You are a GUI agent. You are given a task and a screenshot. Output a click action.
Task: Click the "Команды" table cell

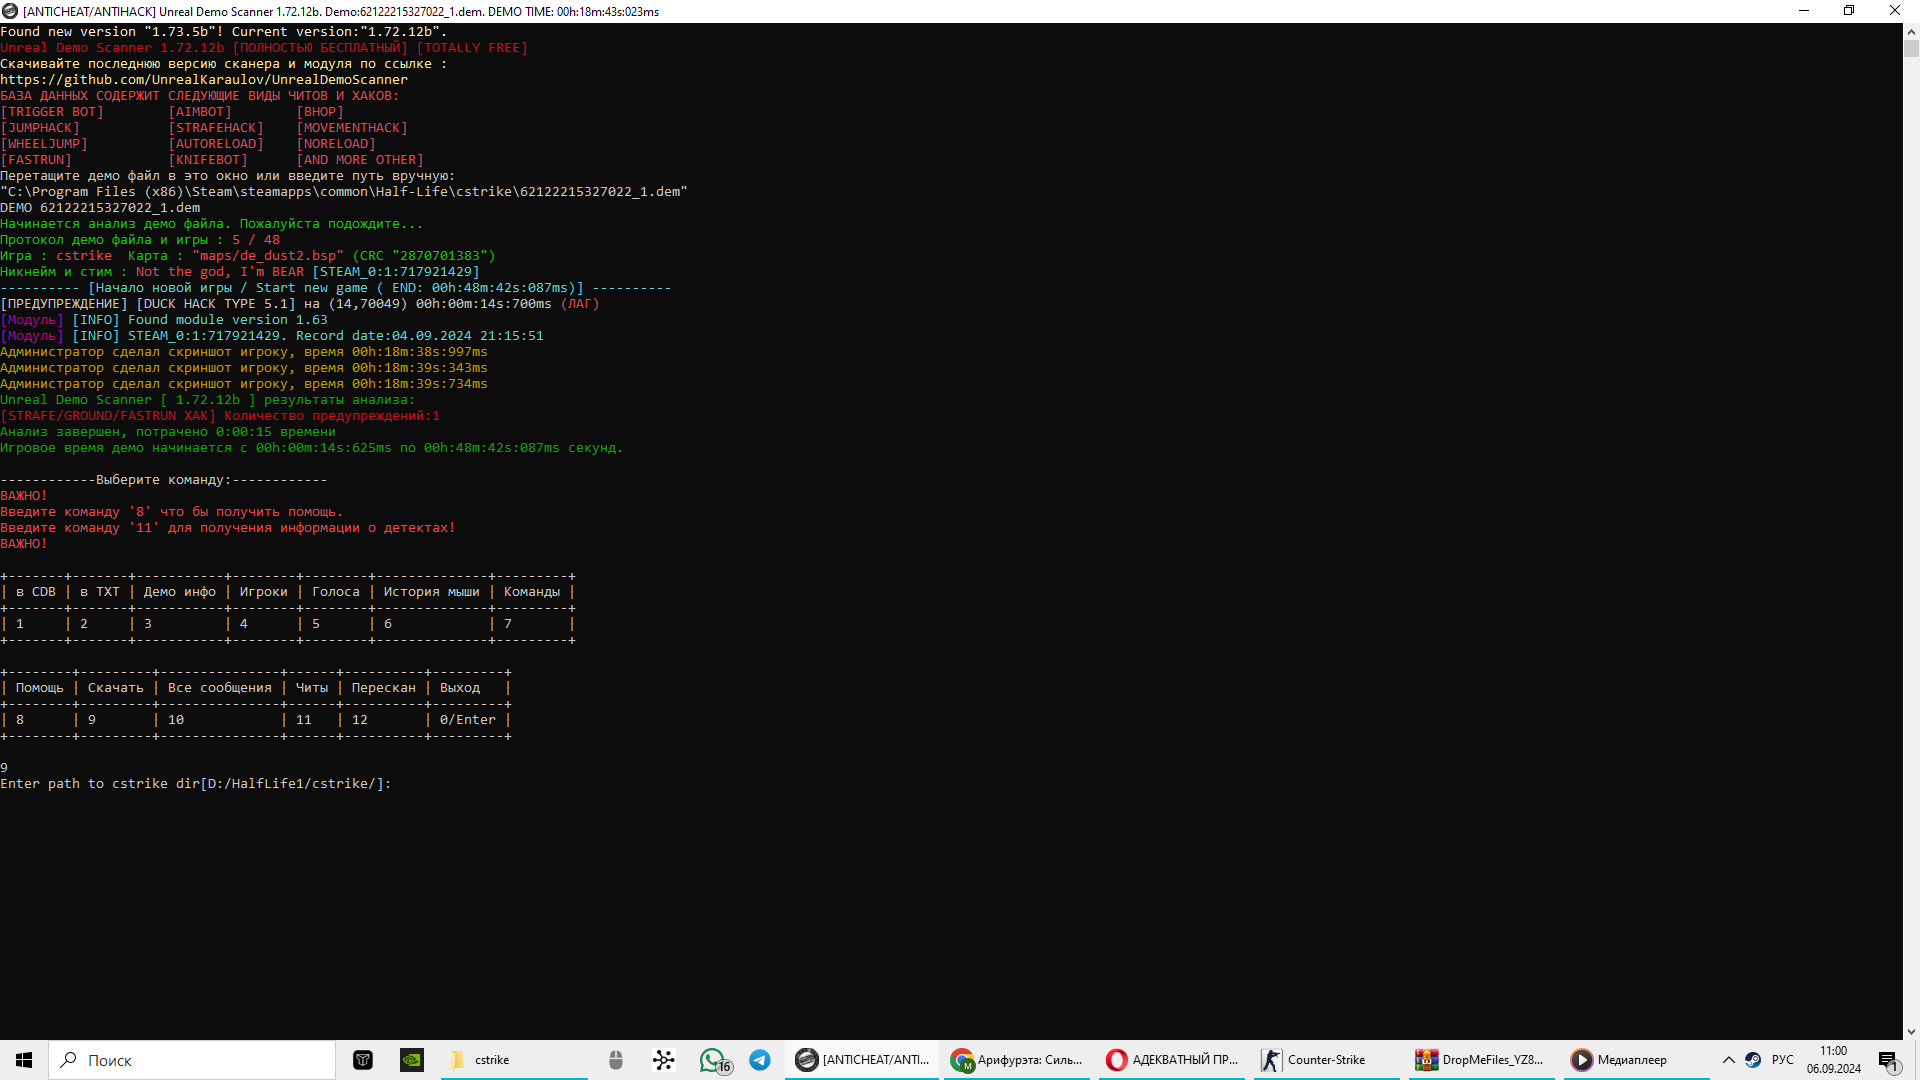532,592
